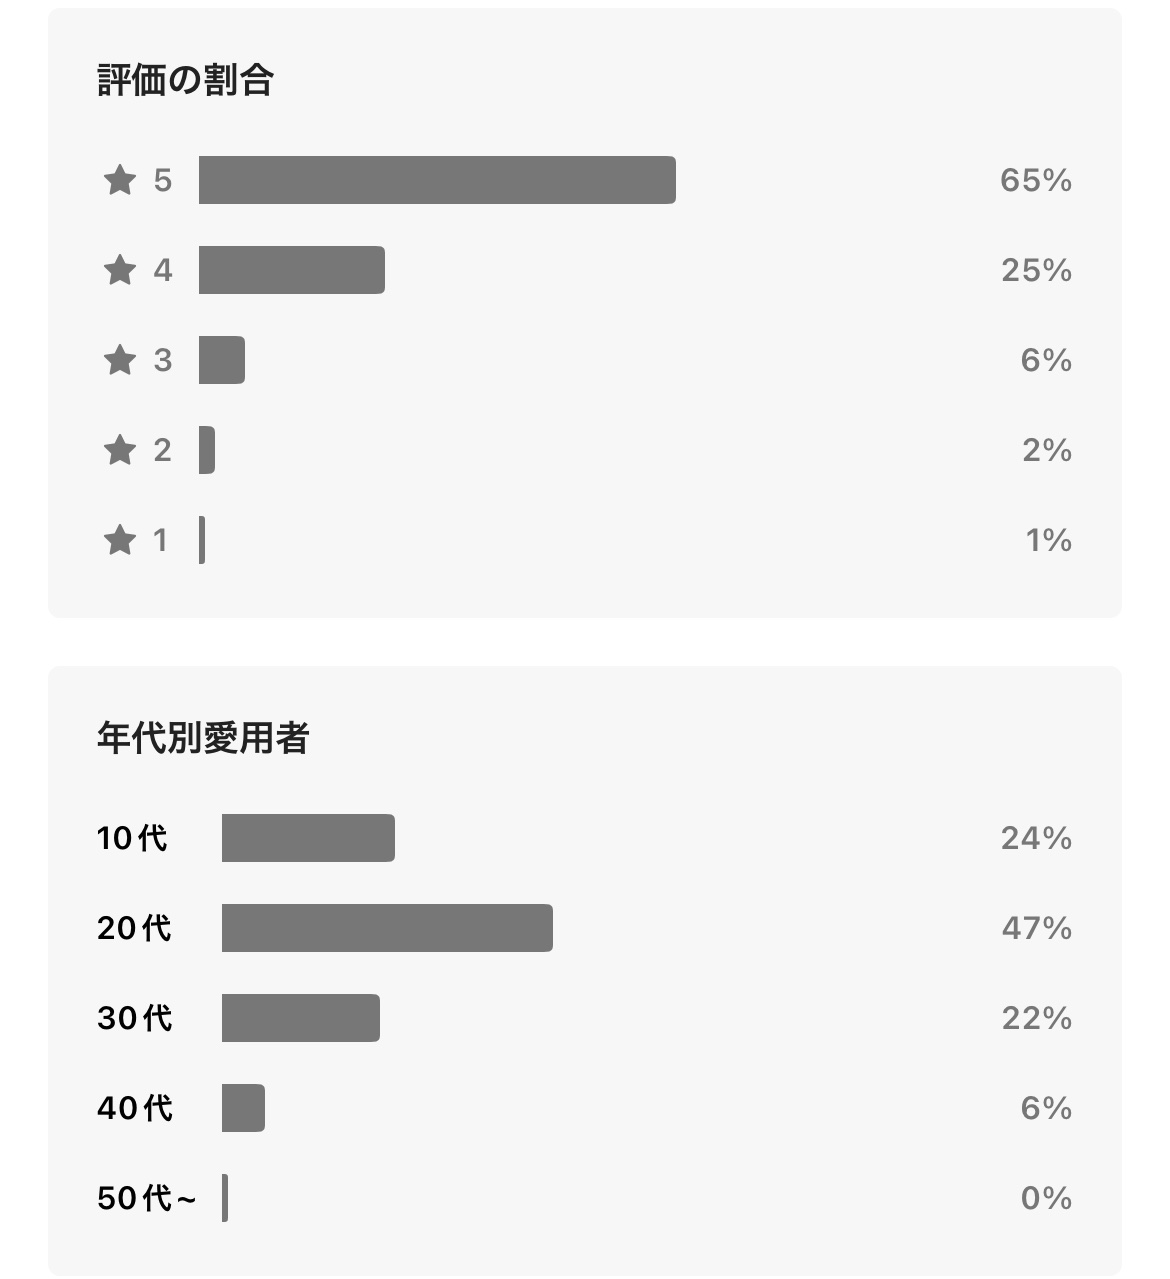Click the 20代 age label
This screenshot has width=1170, height=1279.
(x=135, y=928)
